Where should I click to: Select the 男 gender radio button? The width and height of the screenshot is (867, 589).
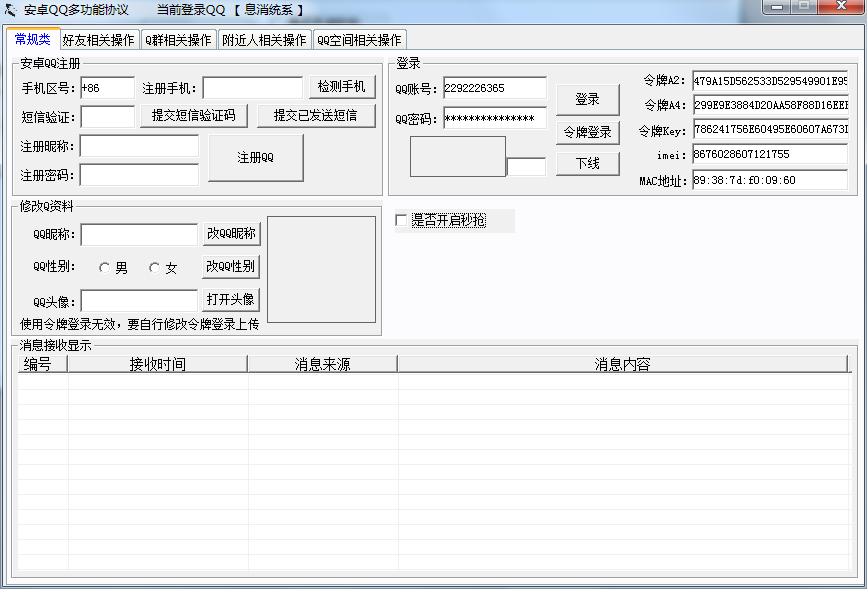pyautogui.click(x=105, y=268)
